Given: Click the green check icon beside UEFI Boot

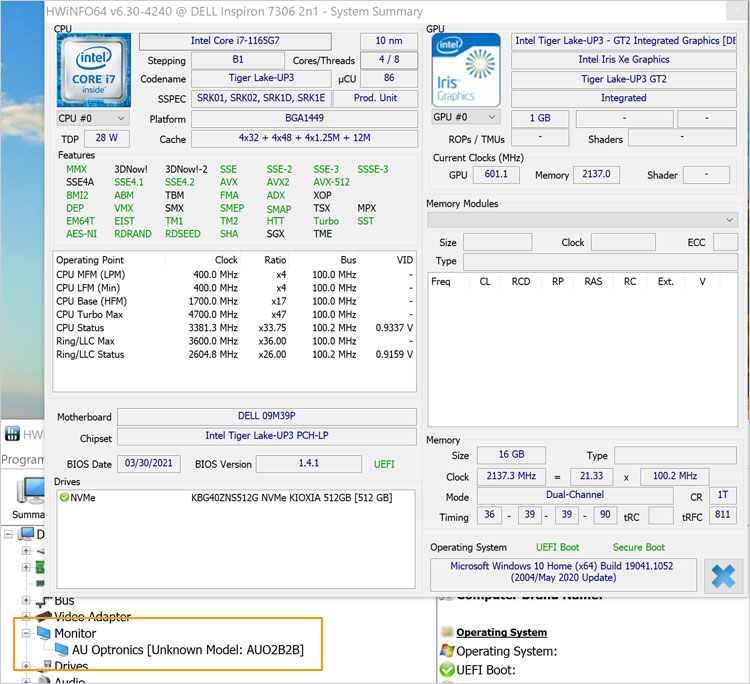Looking at the screenshot, I should point(446,669).
